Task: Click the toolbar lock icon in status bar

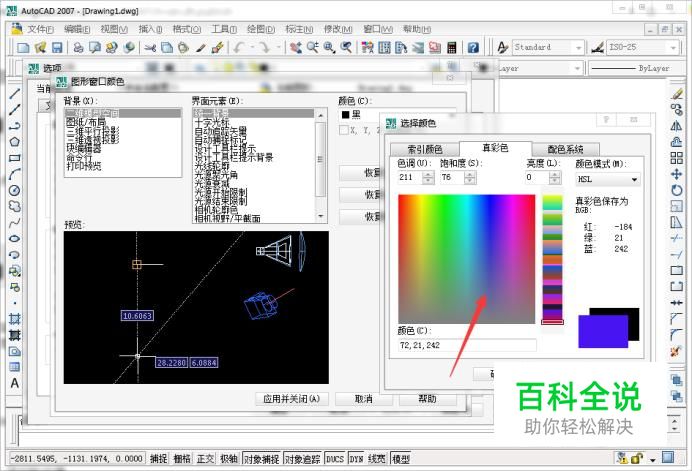Action: coord(636,459)
